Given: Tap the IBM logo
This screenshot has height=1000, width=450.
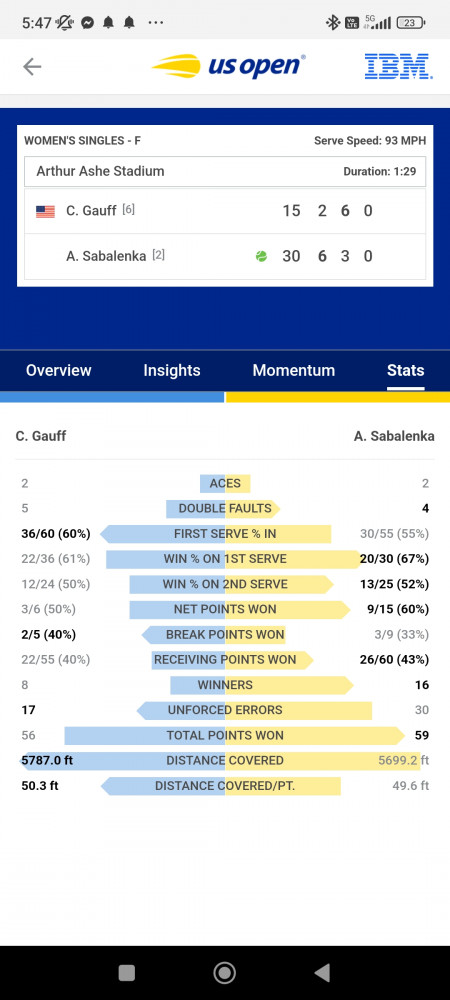Looking at the screenshot, I should coord(398,66).
